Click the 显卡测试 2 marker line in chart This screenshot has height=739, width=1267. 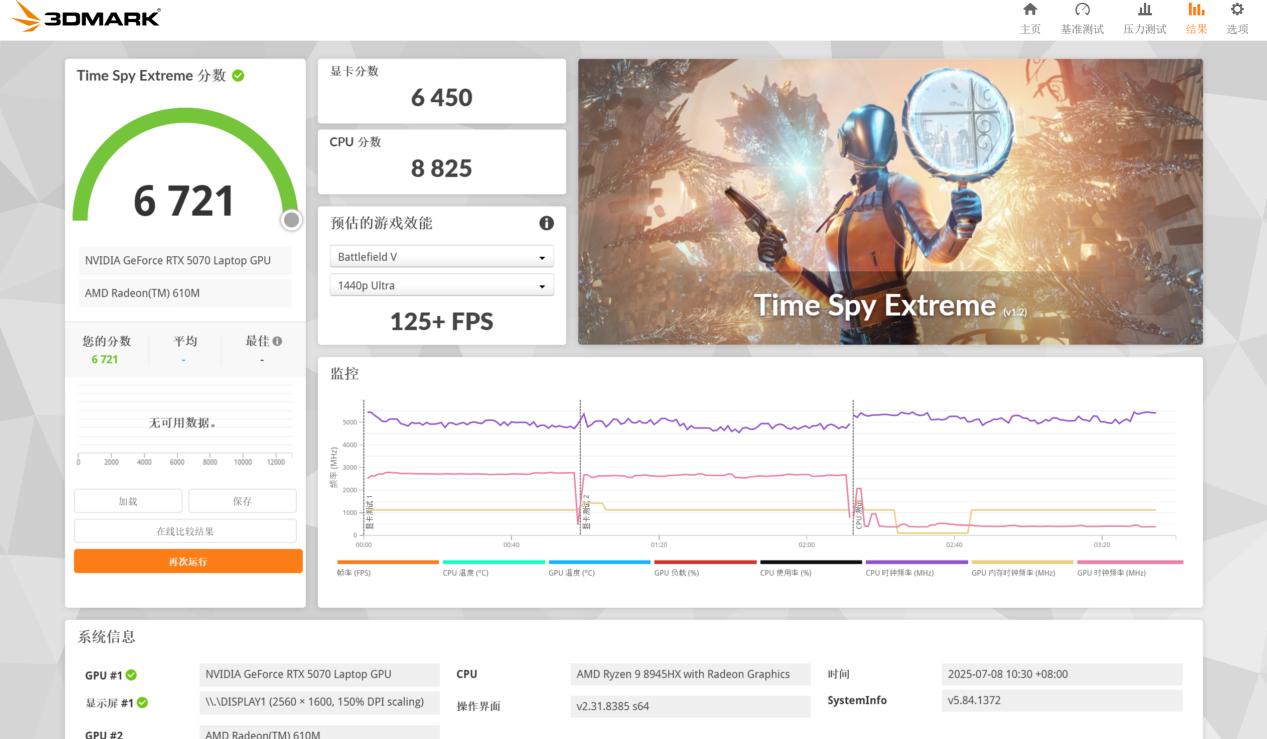(x=581, y=470)
